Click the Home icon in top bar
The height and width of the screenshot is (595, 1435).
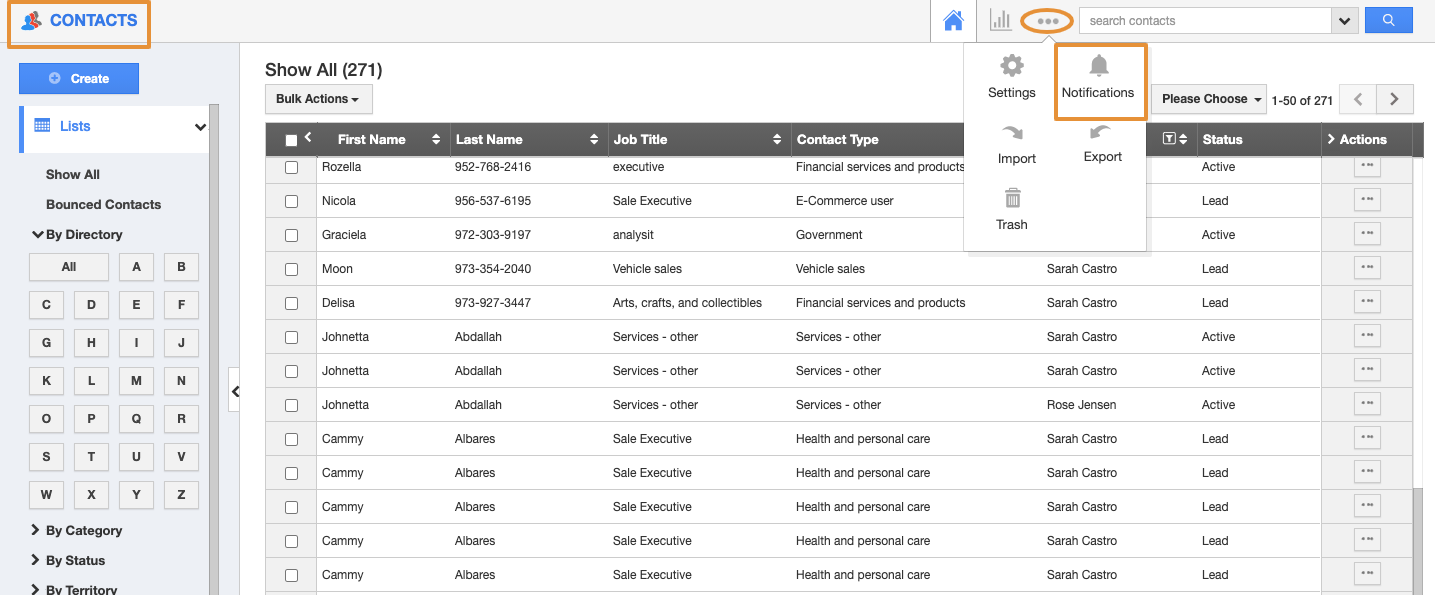(953, 21)
